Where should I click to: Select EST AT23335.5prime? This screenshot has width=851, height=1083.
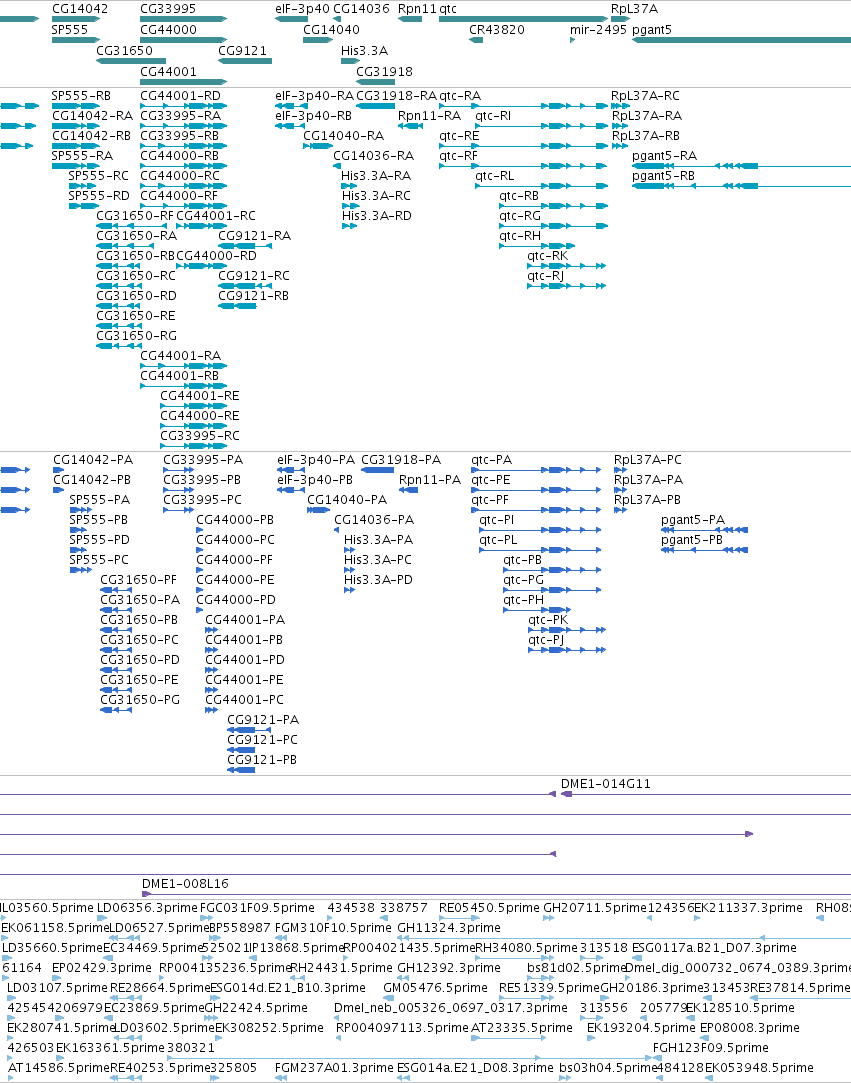coord(522,1028)
